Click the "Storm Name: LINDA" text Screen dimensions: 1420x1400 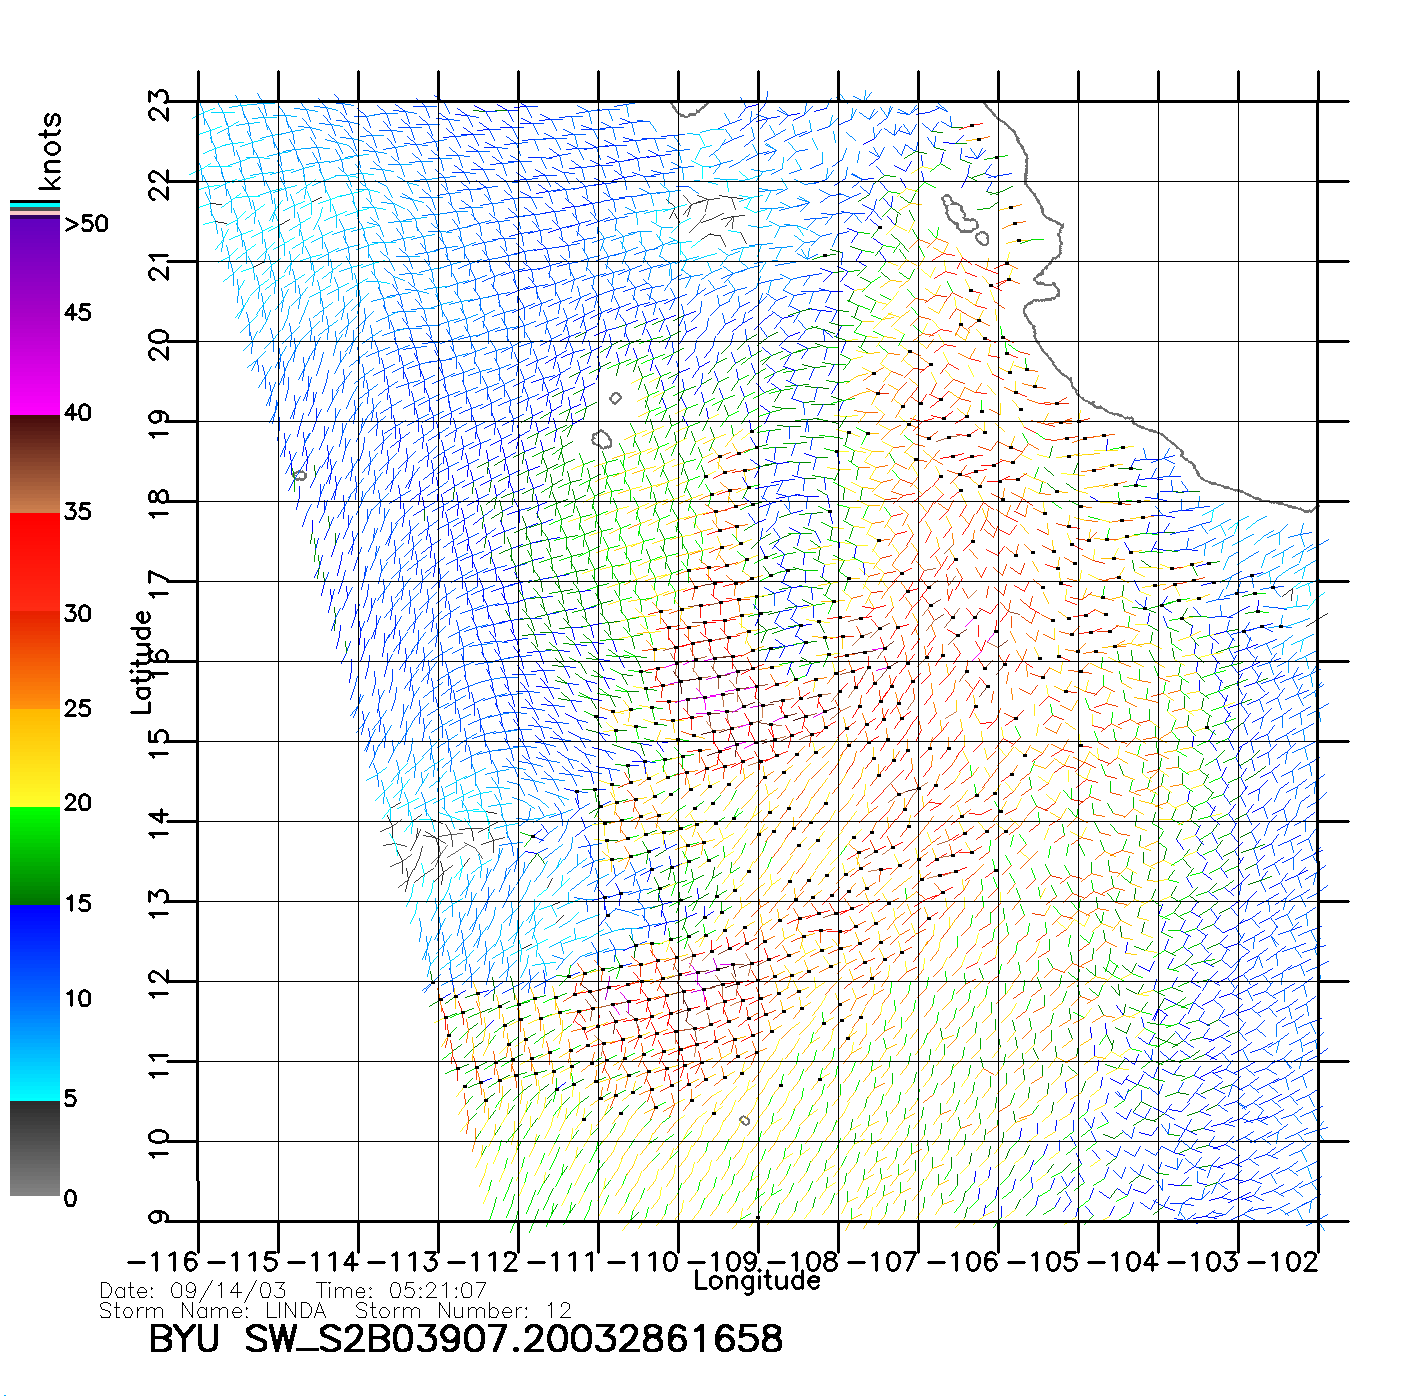[x=212, y=1311]
